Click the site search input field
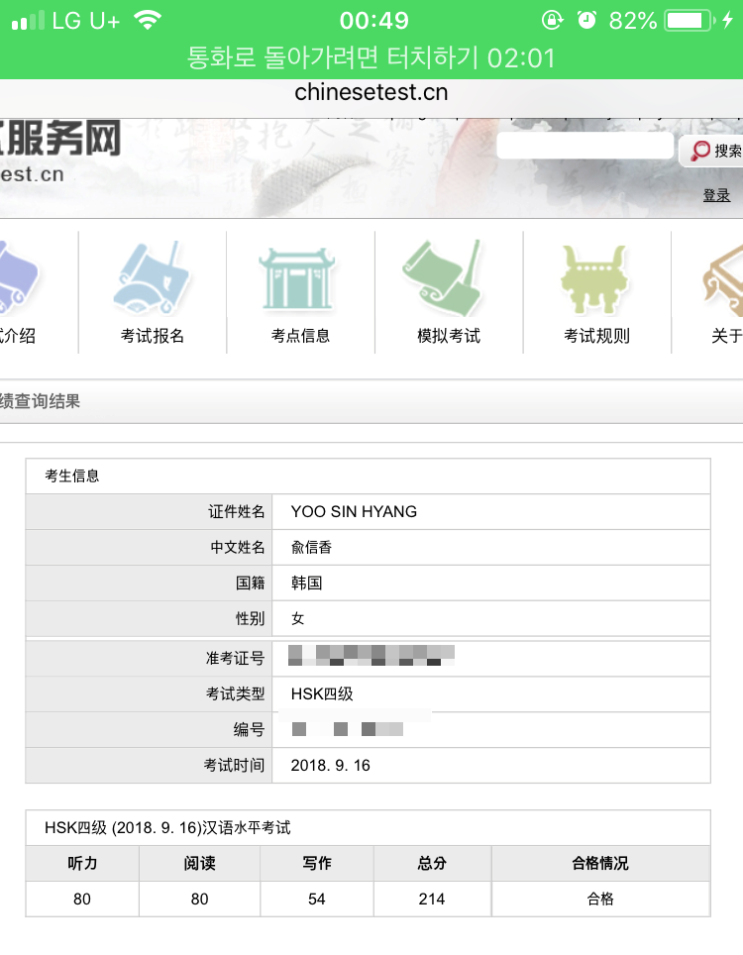The image size is (743, 955). click(x=585, y=146)
